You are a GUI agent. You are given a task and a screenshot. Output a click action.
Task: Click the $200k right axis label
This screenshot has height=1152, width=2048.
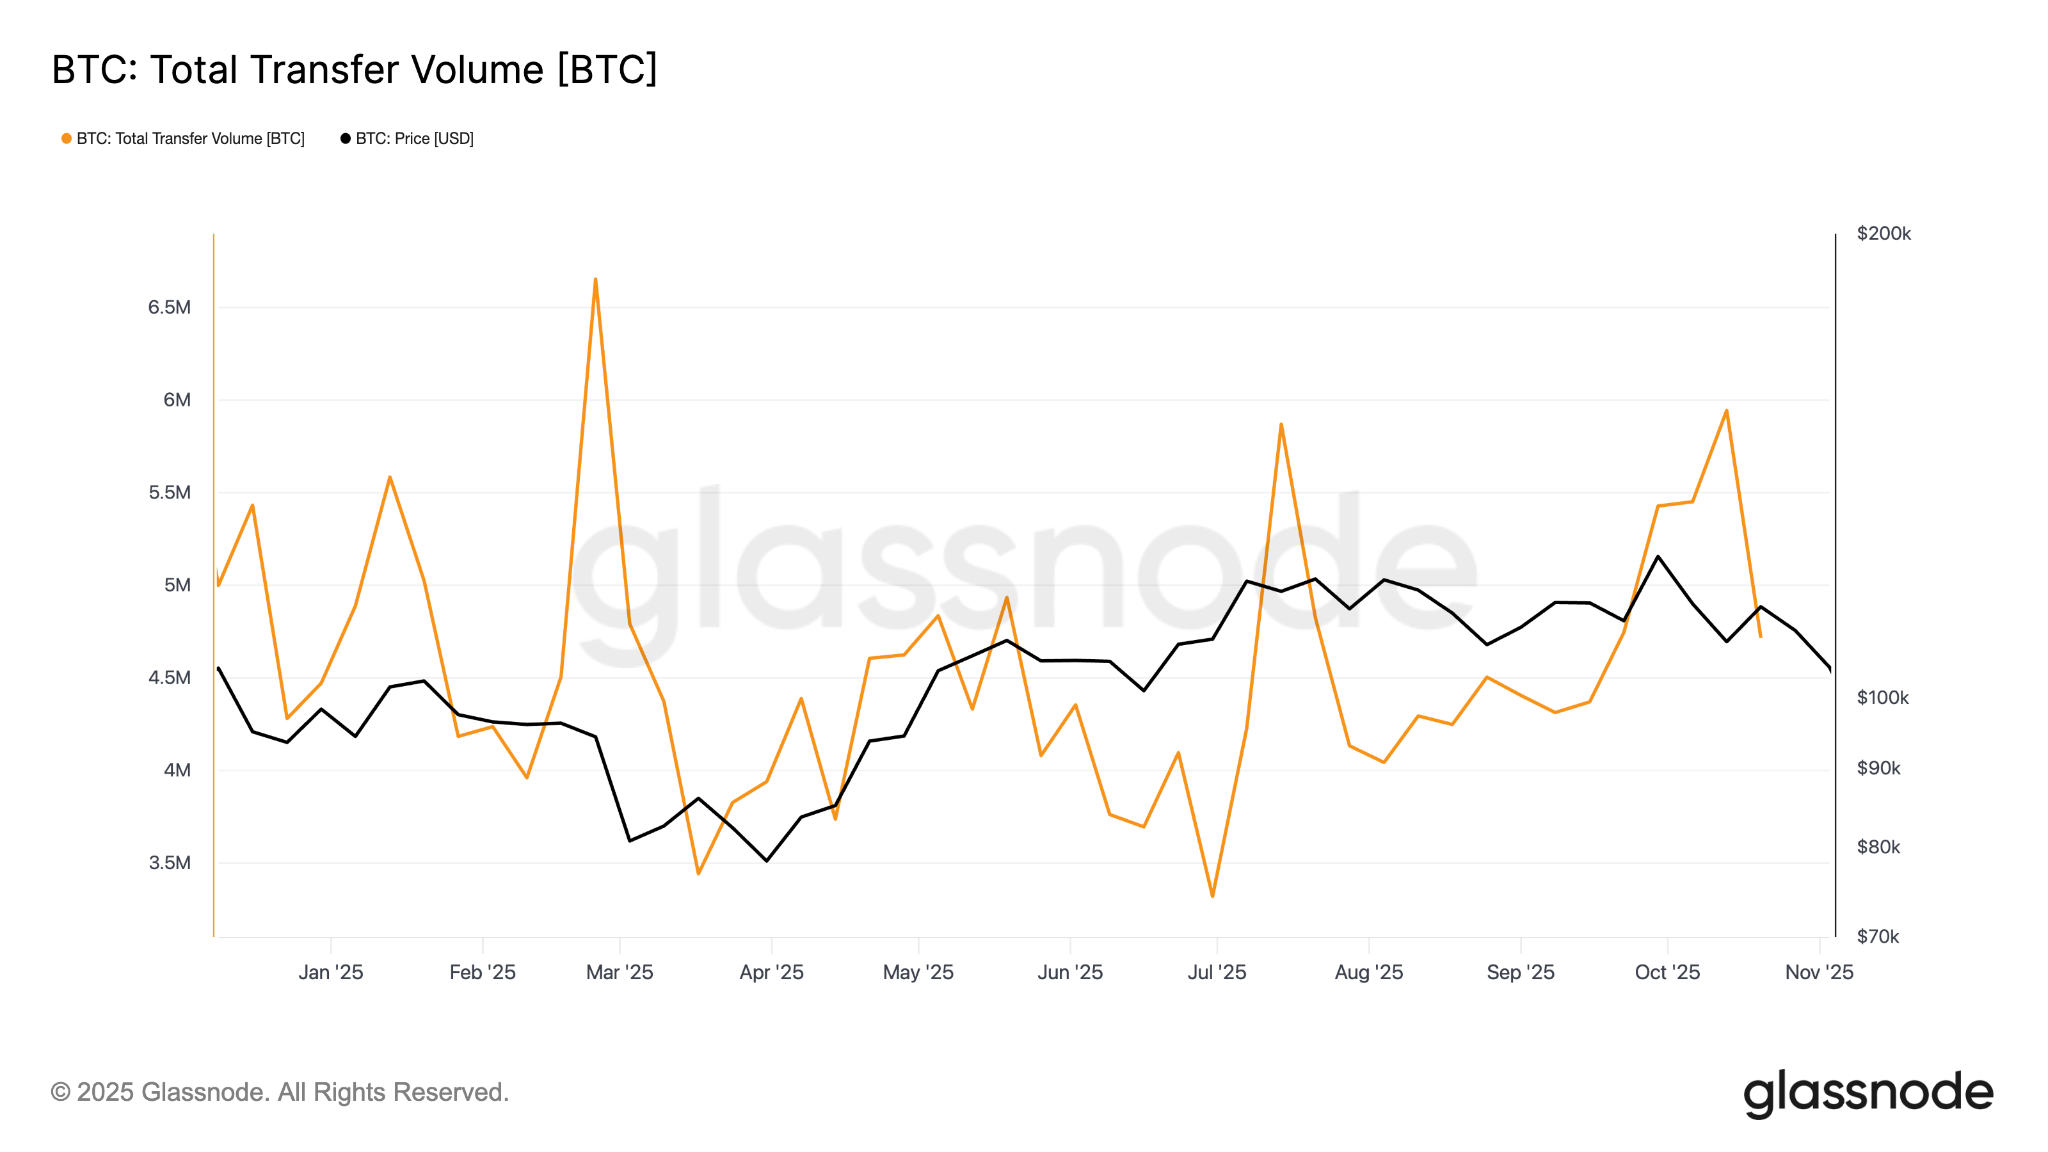point(1883,234)
